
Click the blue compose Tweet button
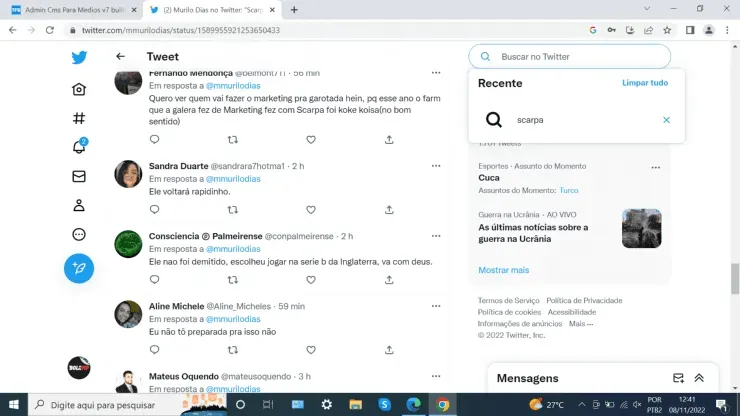pyautogui.click(x=79, y=268)
